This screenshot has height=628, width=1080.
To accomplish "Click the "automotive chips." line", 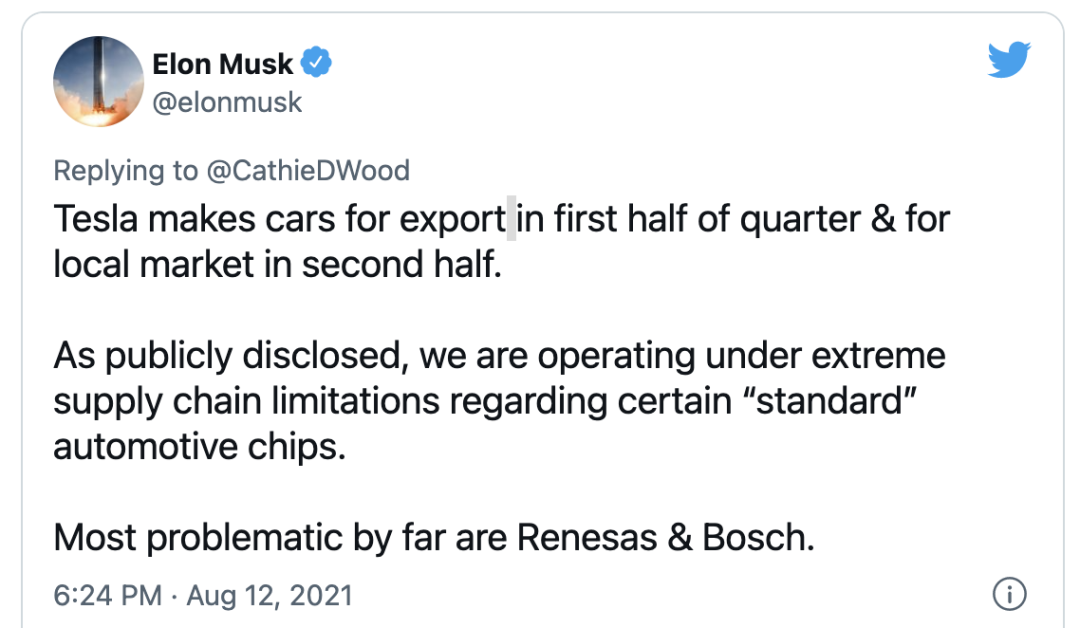I will click(x=199, y=446).
